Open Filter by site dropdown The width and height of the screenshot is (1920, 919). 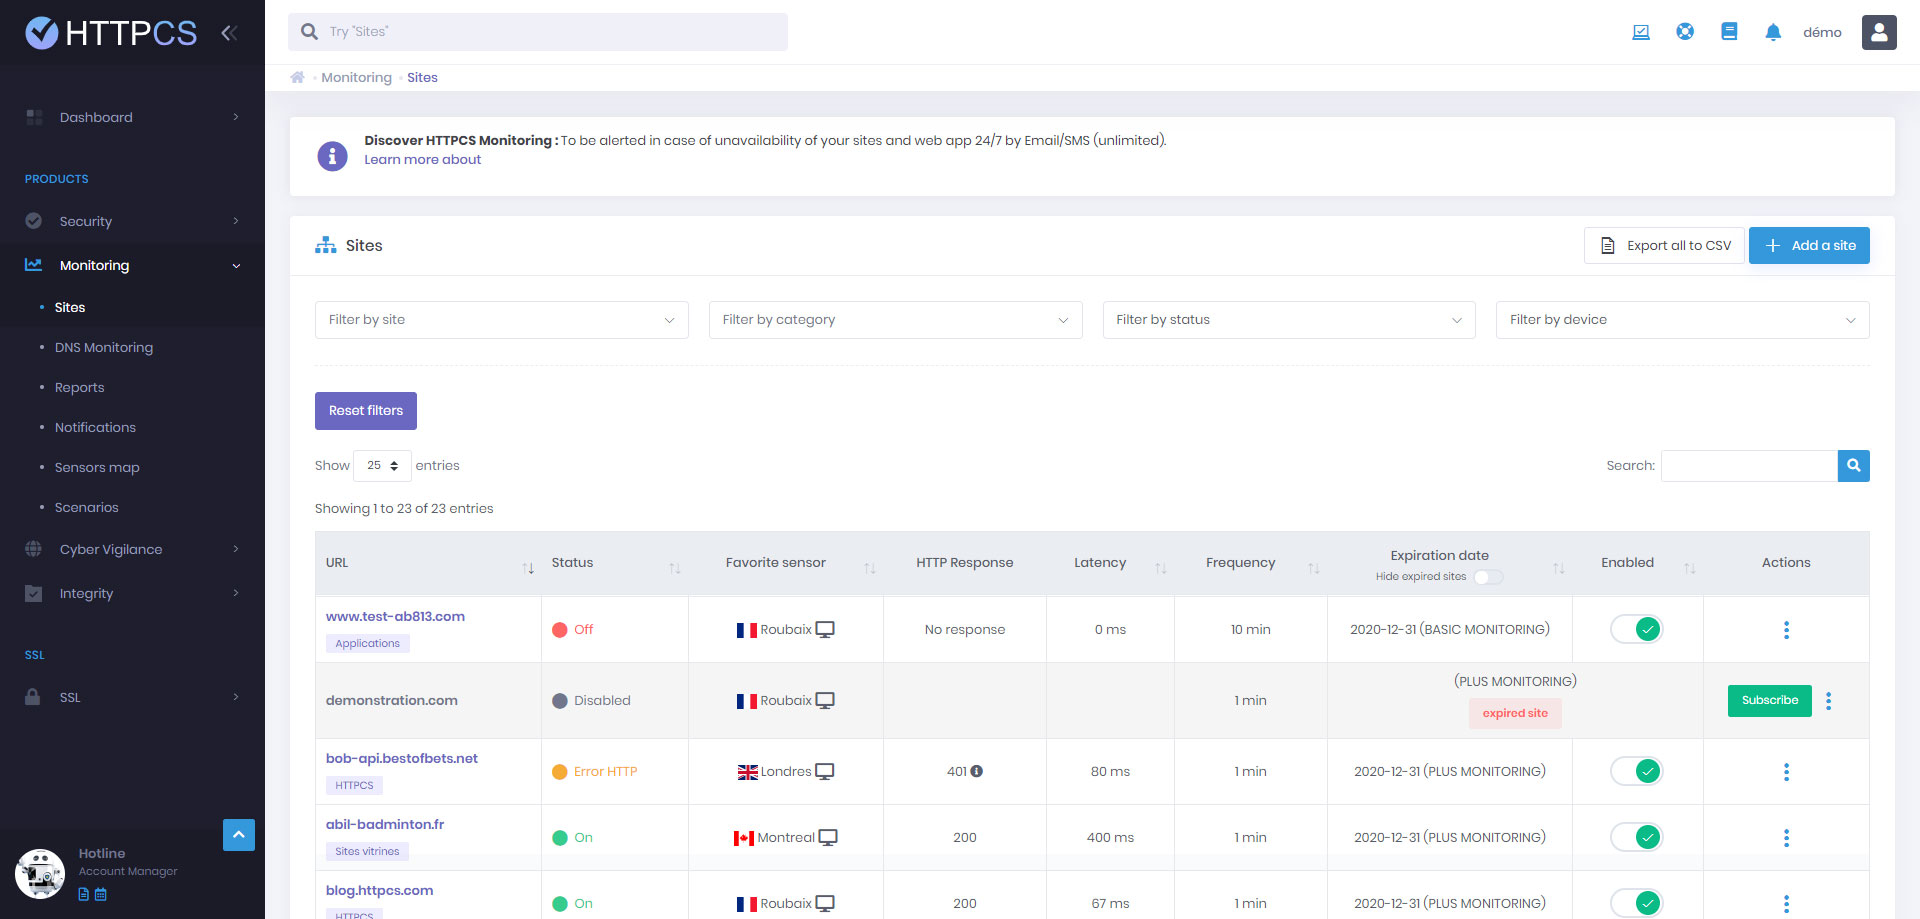501,320
